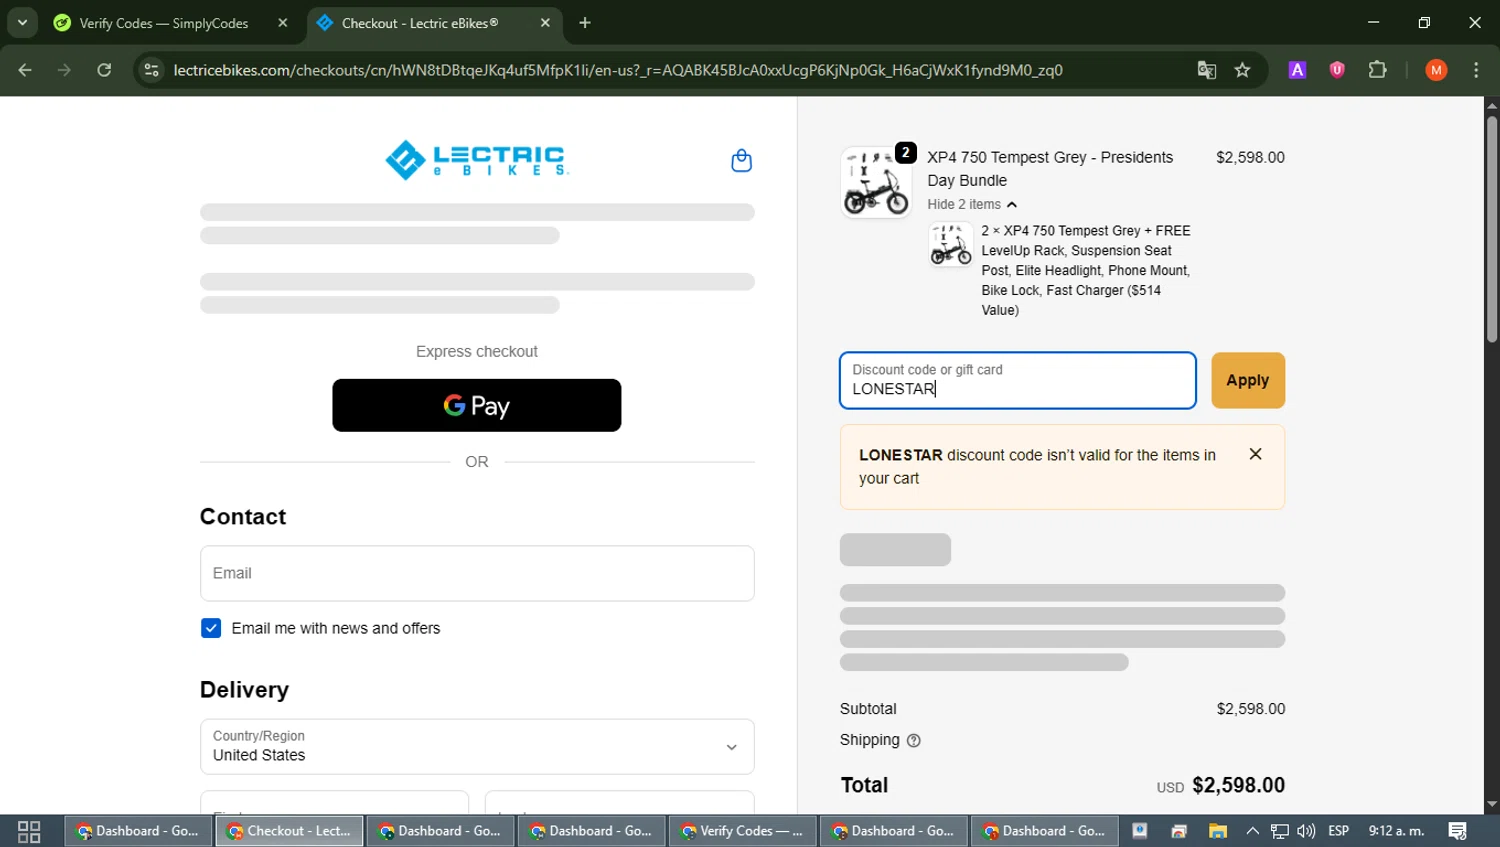Open the purple A extension icon
Screen dimensions: 1500x847
(1297, 70)
